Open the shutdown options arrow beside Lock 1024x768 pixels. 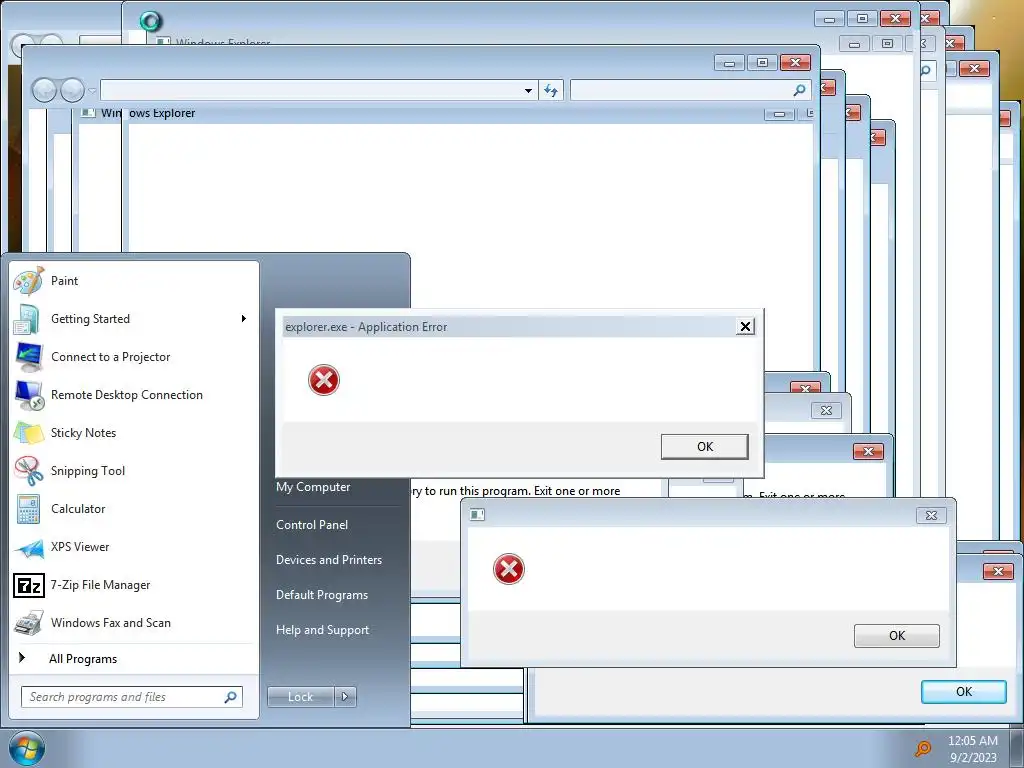pos(345,697)
